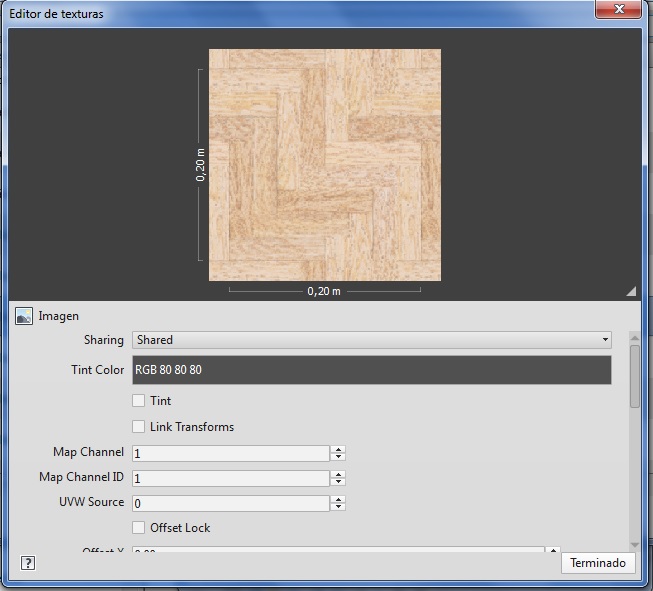The image size is (653, 591).
Task: Enable the Tint checkbox
Action: point(139,401)
